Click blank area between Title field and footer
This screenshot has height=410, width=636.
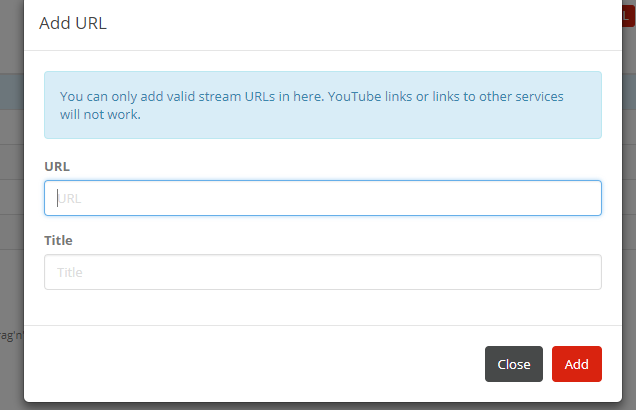[322, 307]
